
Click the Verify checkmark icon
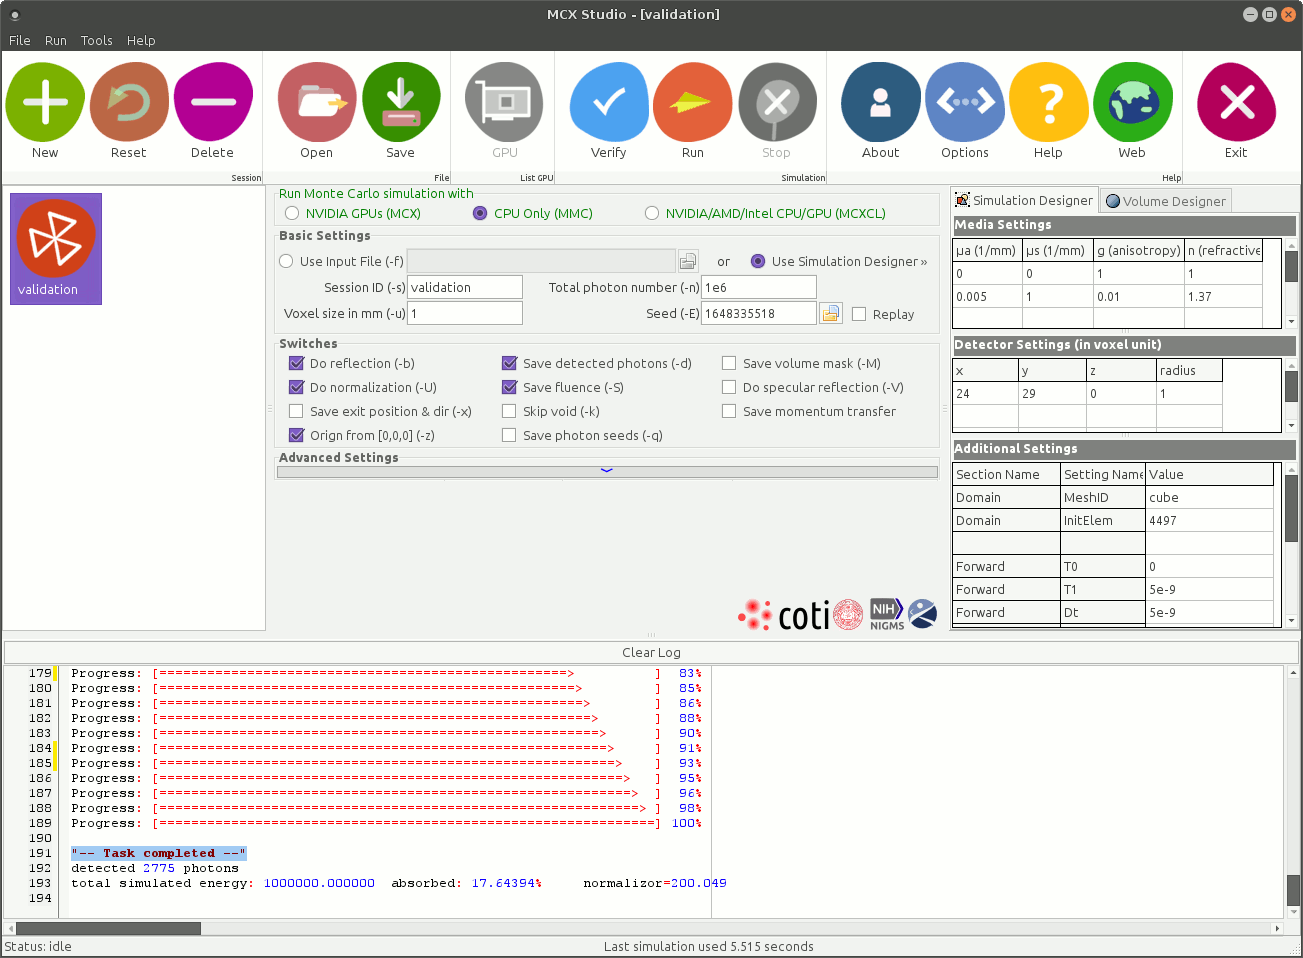coord(608,101)
